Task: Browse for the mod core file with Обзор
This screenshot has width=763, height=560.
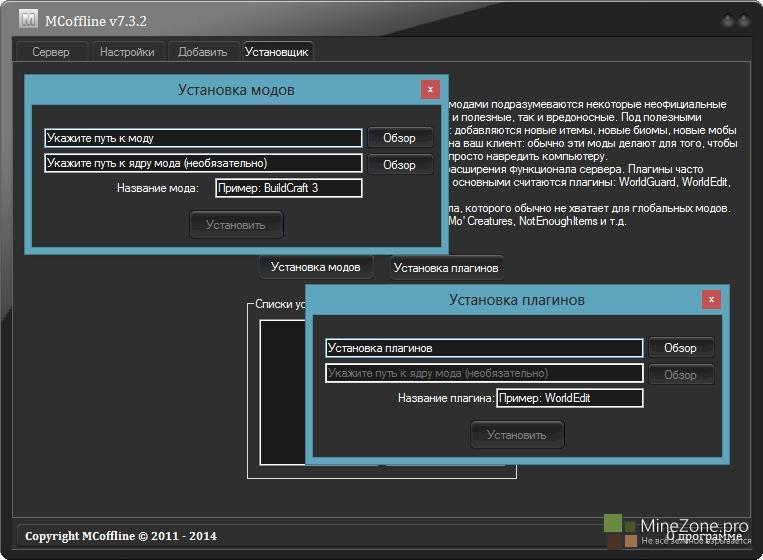Action: click(x=399, y=164)
